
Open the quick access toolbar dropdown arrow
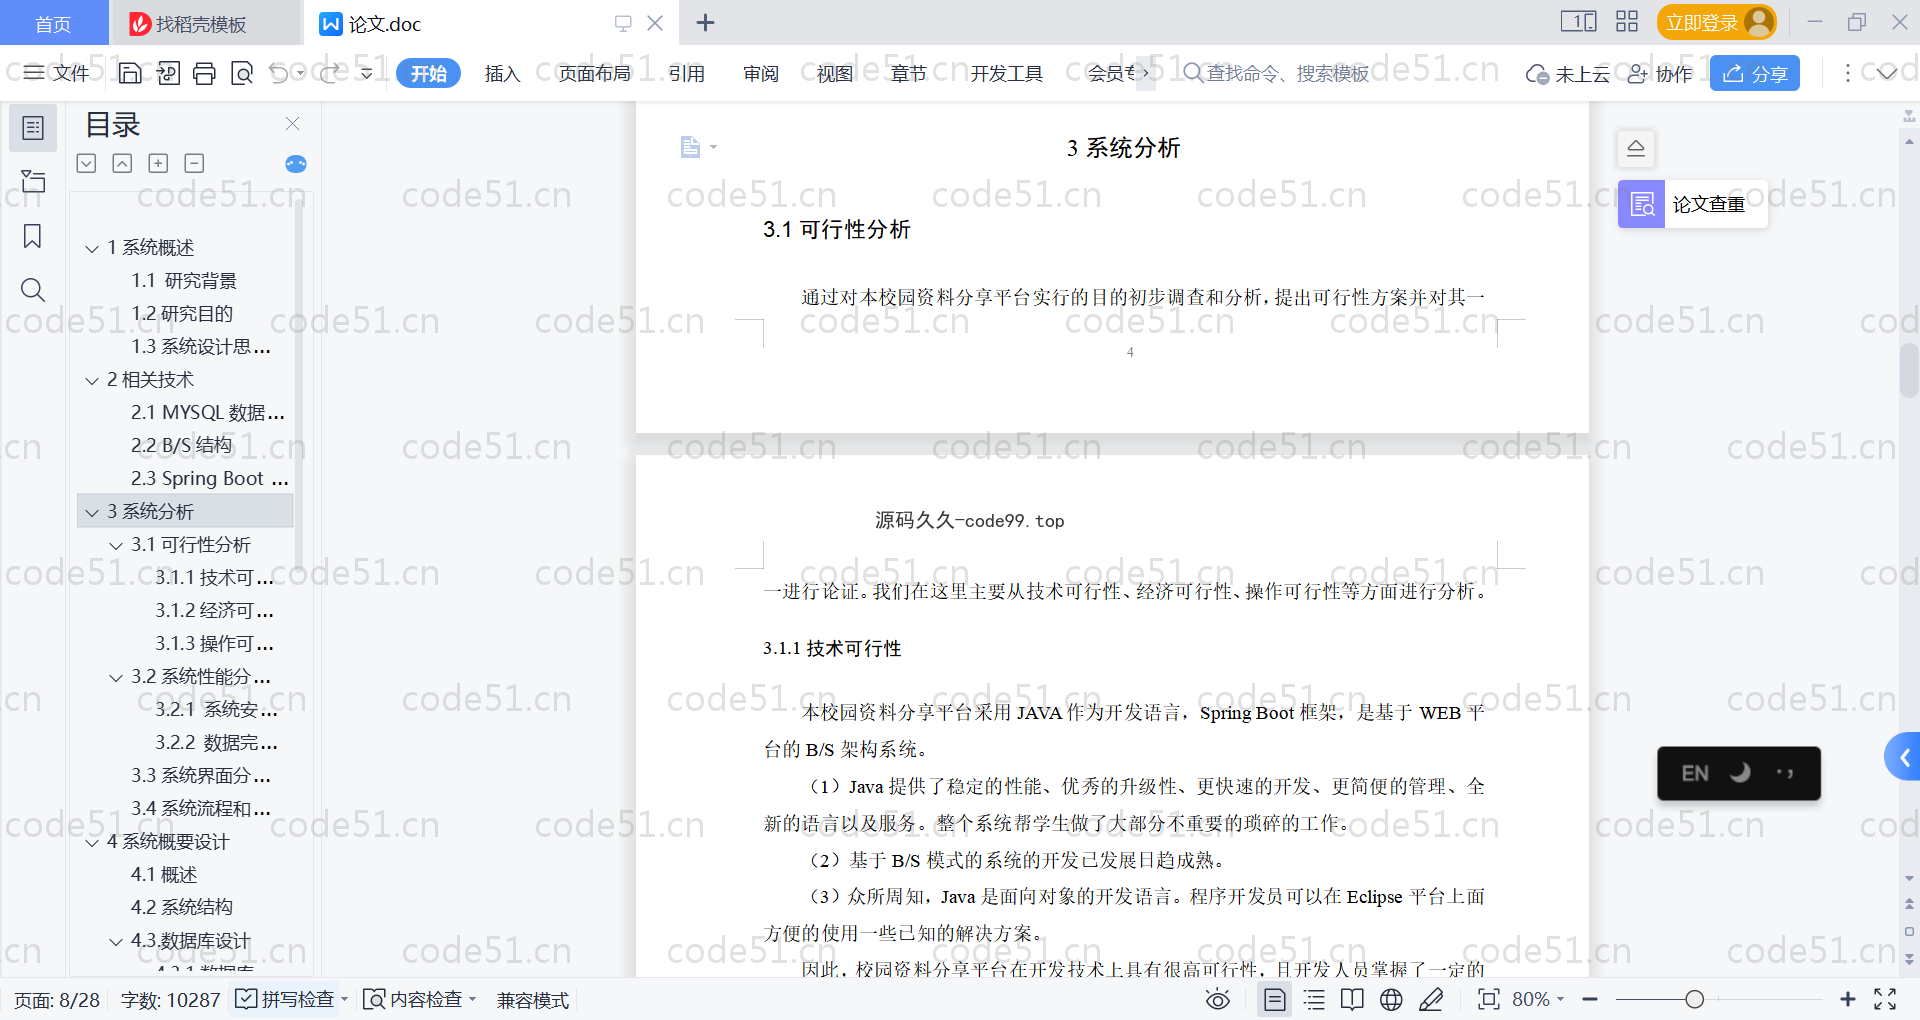tap(367, 73)
